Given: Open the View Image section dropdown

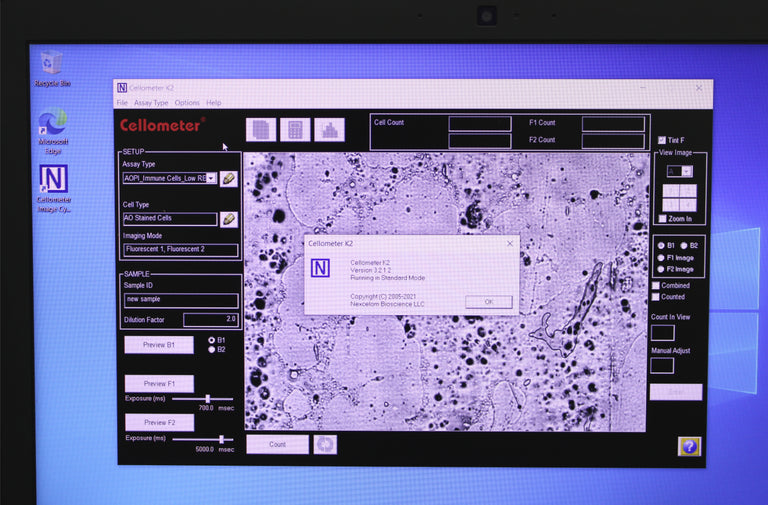Looking at the screenshot, I should pos(686,172).
